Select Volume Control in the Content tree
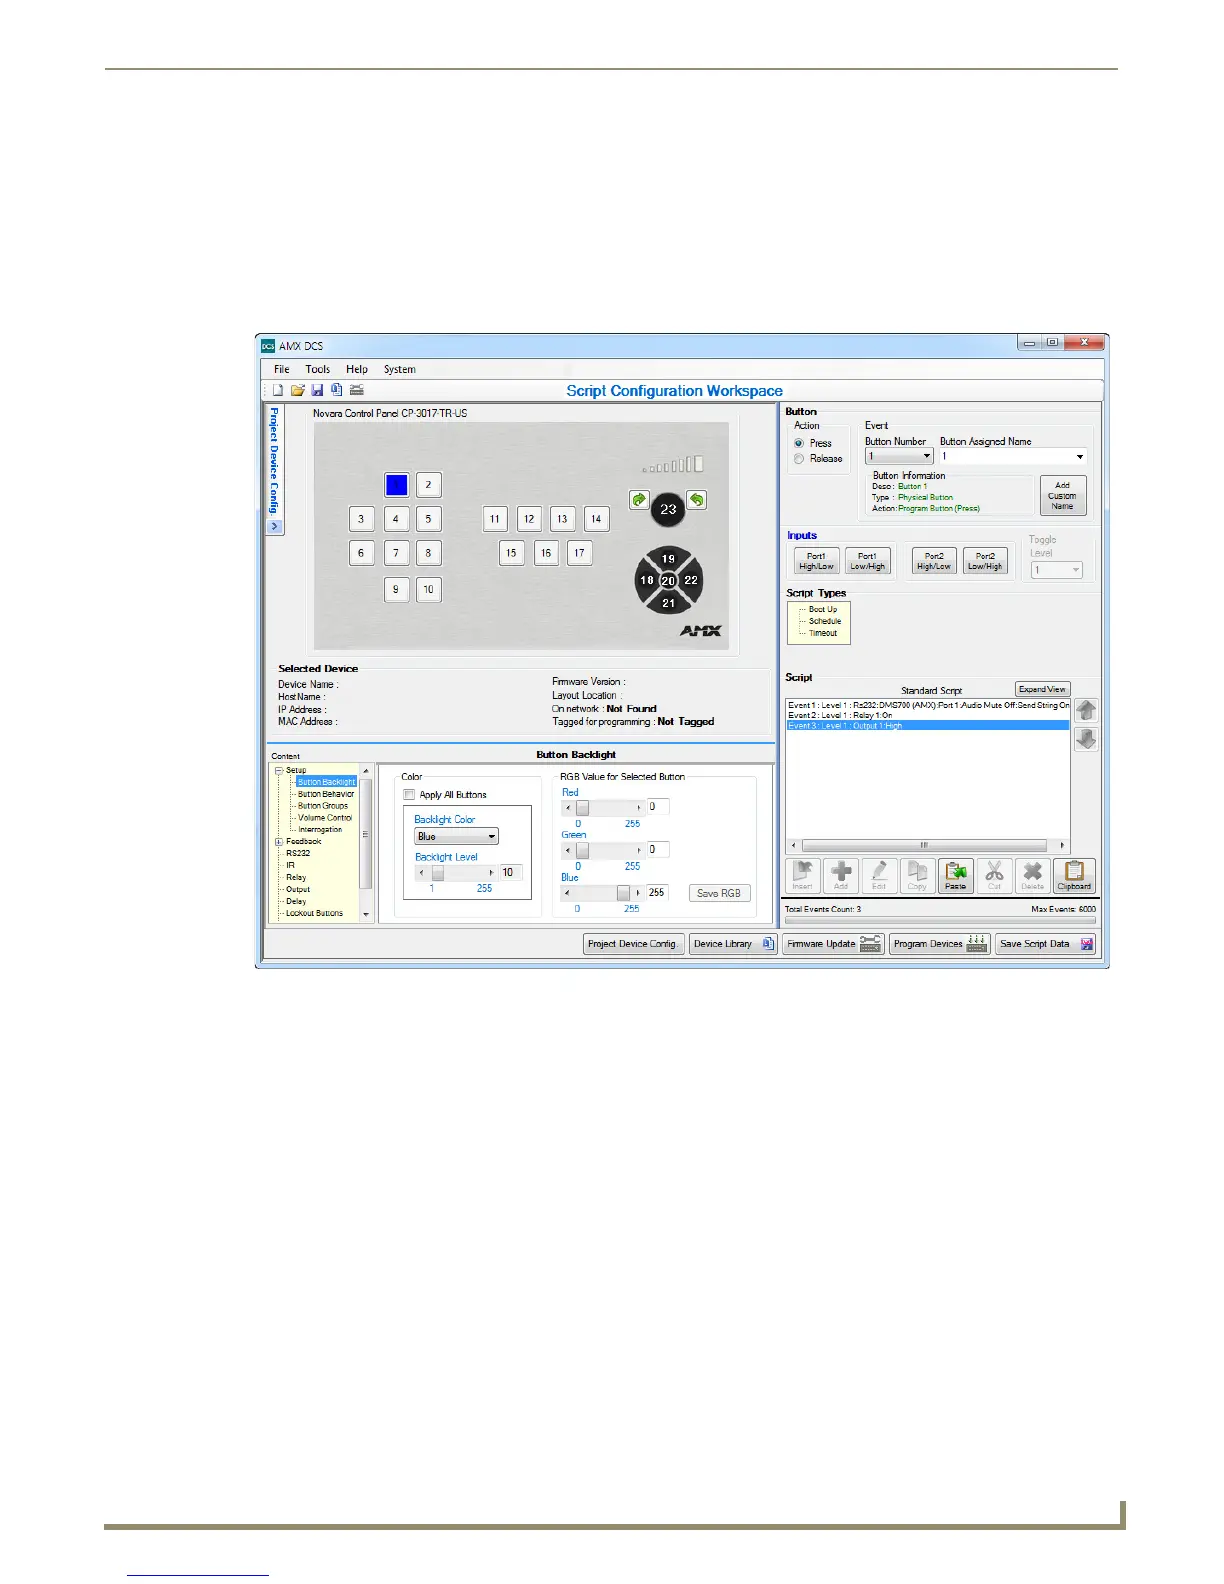 [325, 818]
